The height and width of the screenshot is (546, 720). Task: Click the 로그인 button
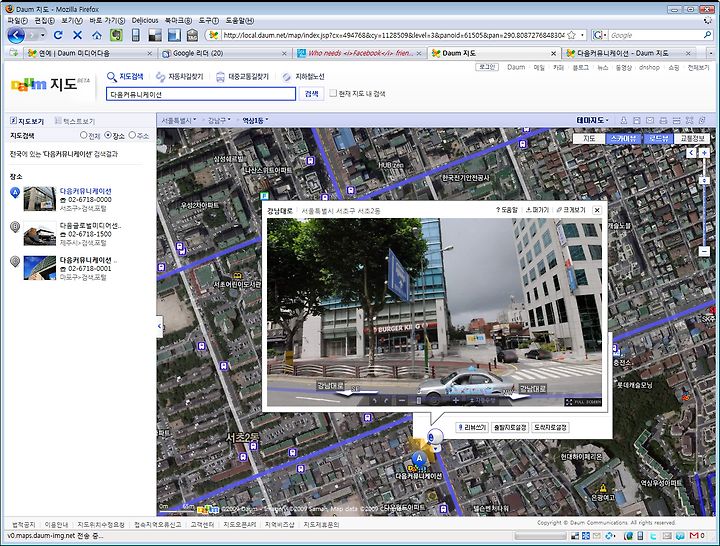(487, 68)
